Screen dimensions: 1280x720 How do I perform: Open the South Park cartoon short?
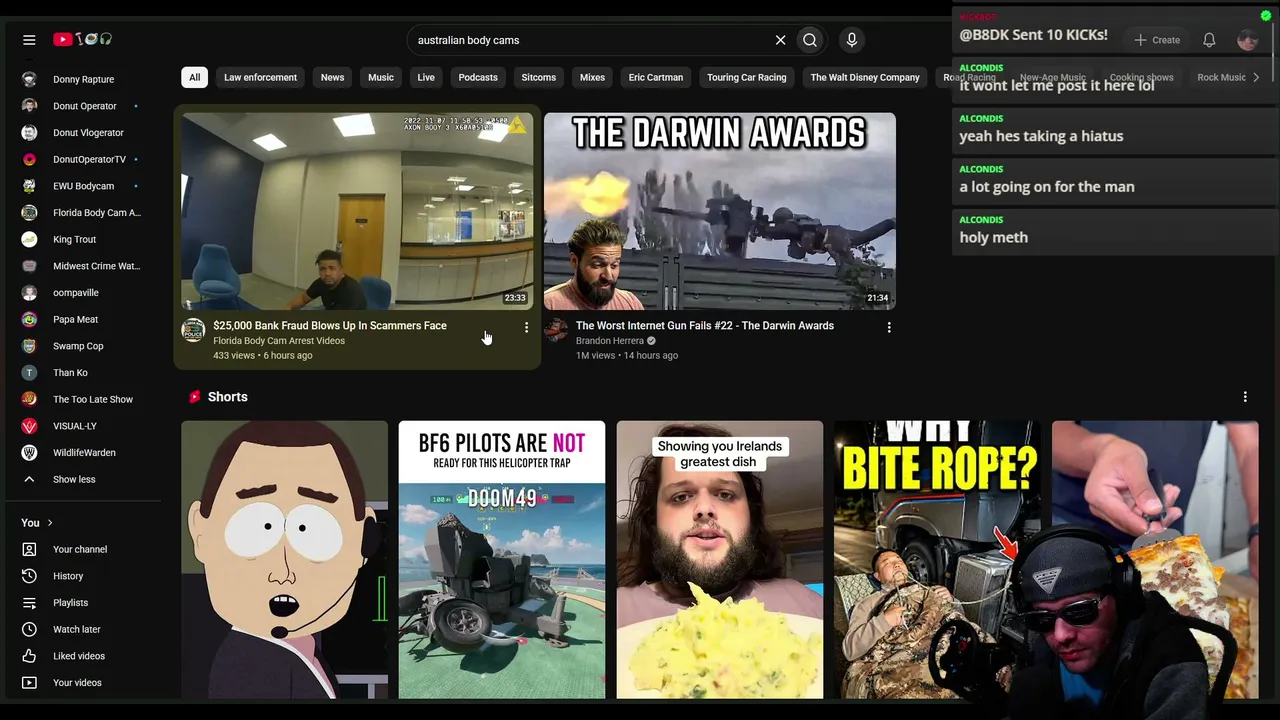(284, 559)
